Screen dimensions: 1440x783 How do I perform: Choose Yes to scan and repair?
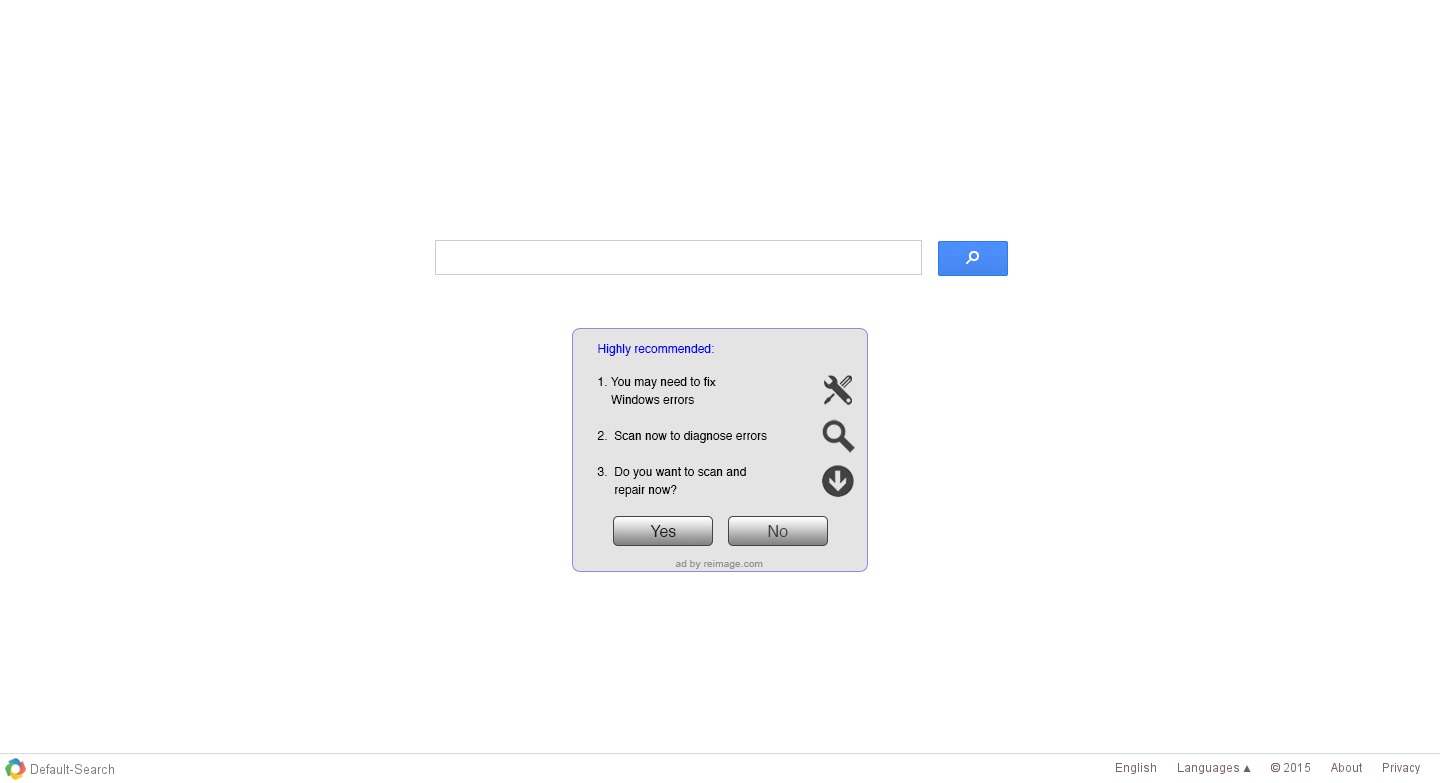(663, 531)
